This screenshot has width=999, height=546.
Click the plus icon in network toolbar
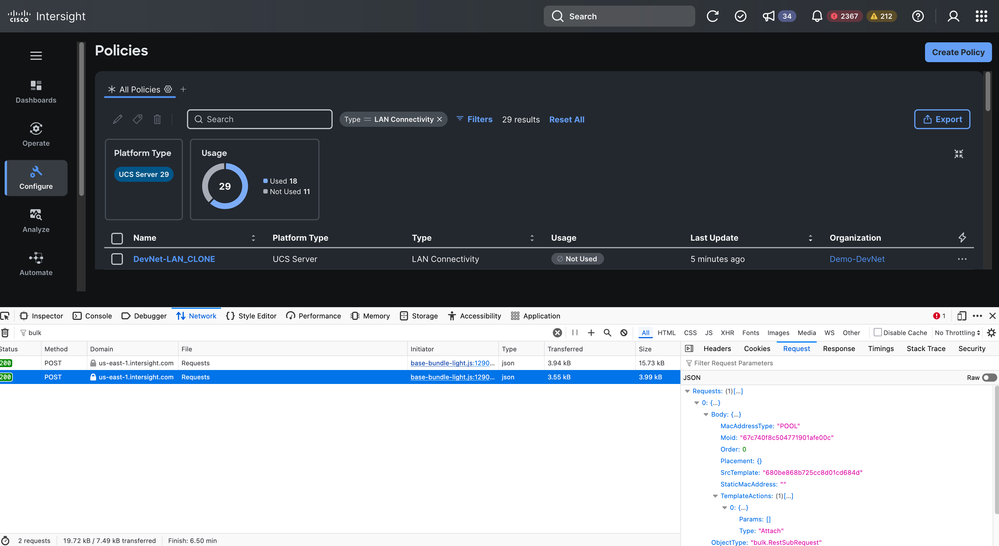tap(591, 333)
